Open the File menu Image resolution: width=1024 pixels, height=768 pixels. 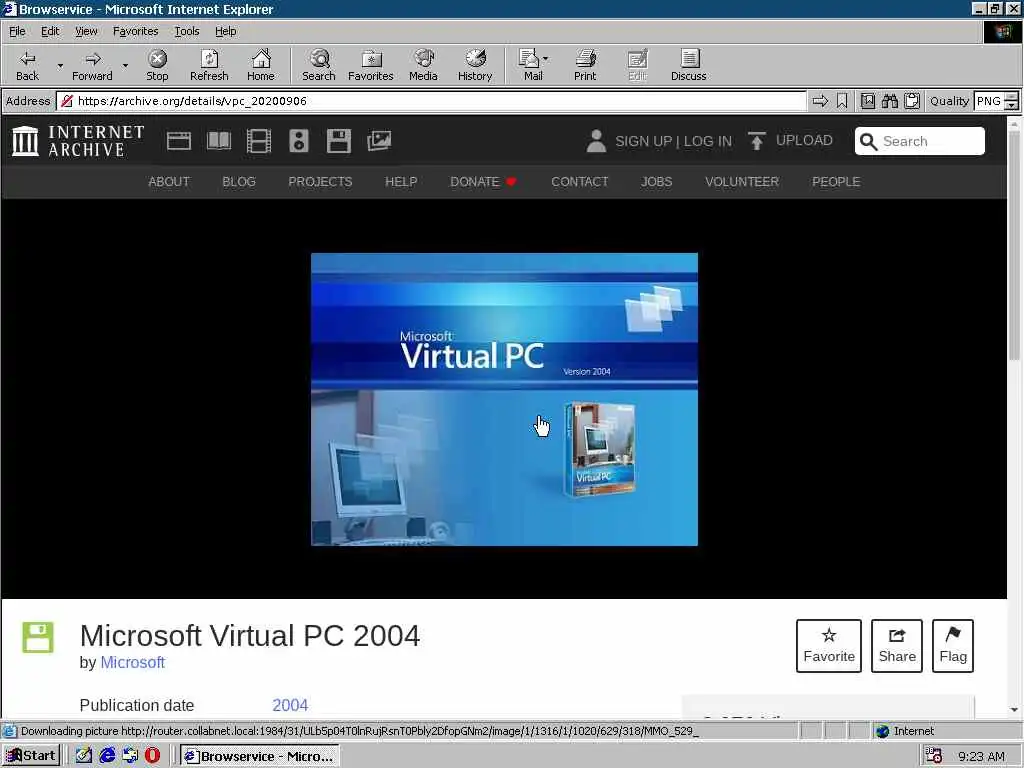click(17, 31)
